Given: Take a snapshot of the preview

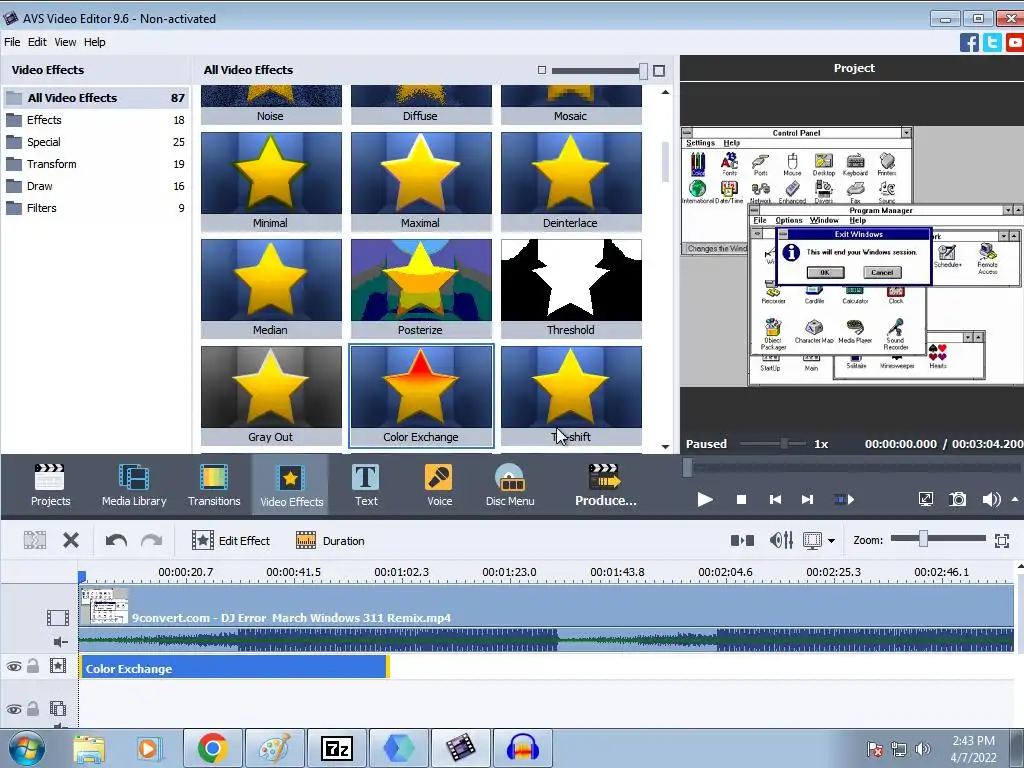Looking at the screenshot, I should 957,500.
